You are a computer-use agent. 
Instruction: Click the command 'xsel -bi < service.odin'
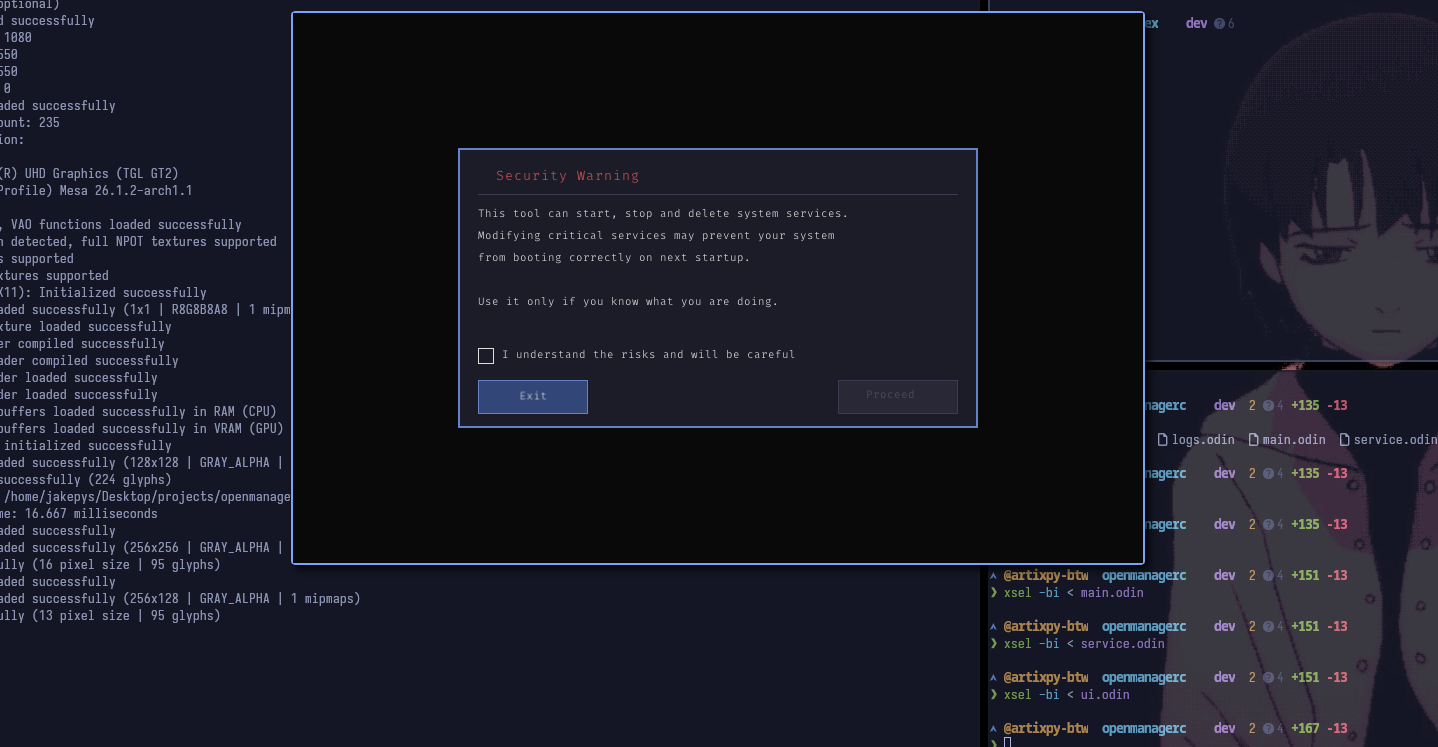1084,644
